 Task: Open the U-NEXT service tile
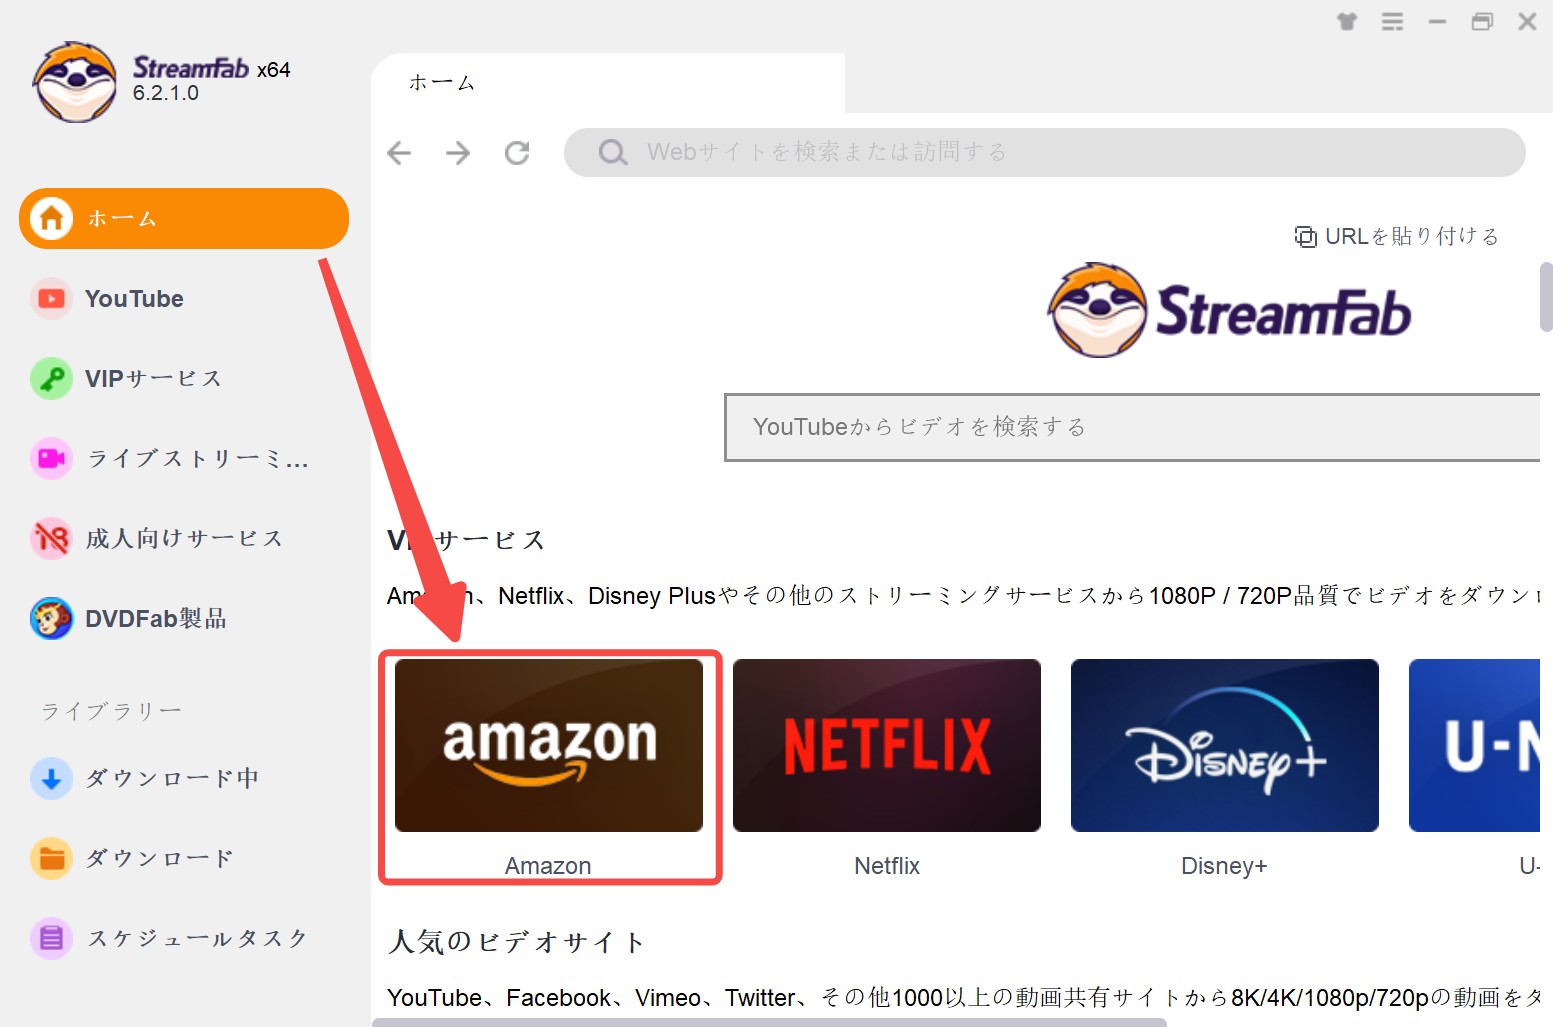1474,745
